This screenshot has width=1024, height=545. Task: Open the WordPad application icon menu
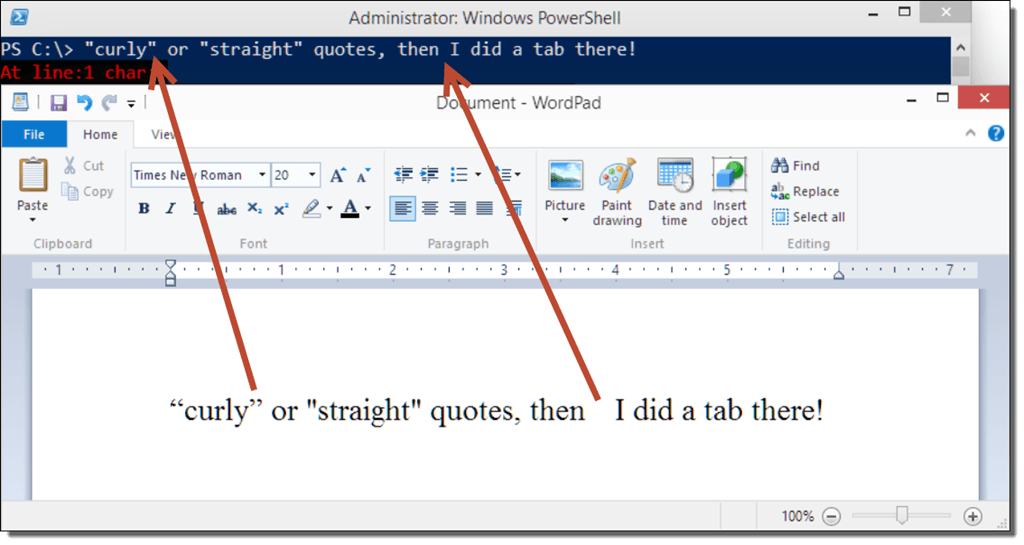point(20,102)
